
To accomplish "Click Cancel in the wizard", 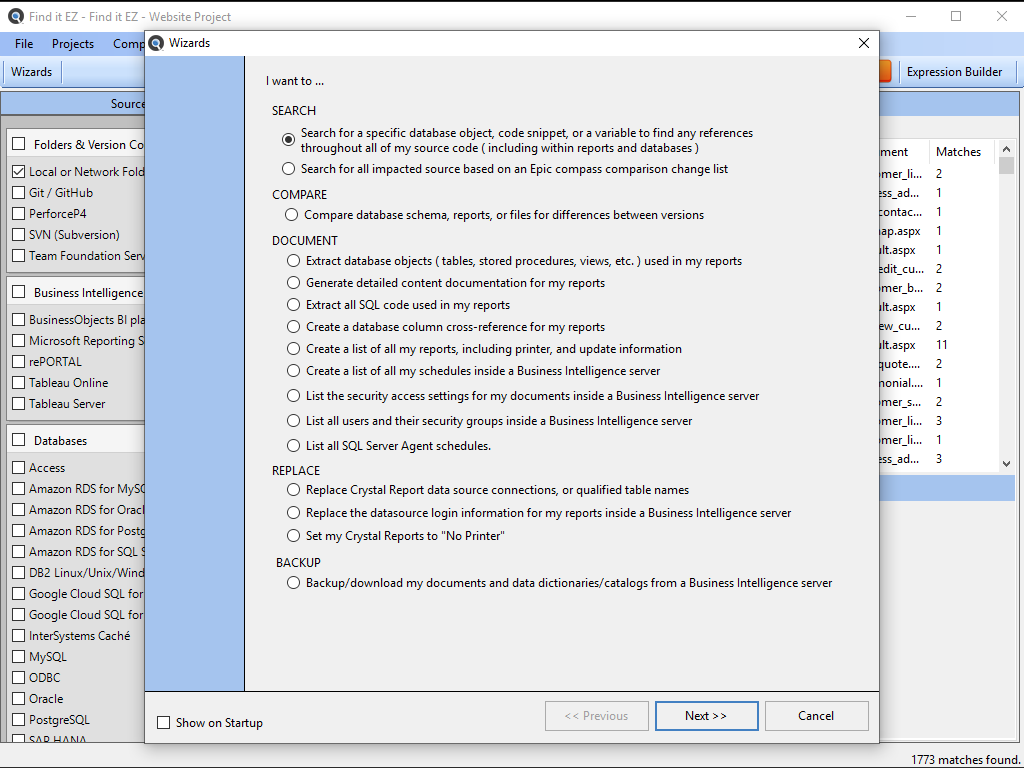I will 816,716.
